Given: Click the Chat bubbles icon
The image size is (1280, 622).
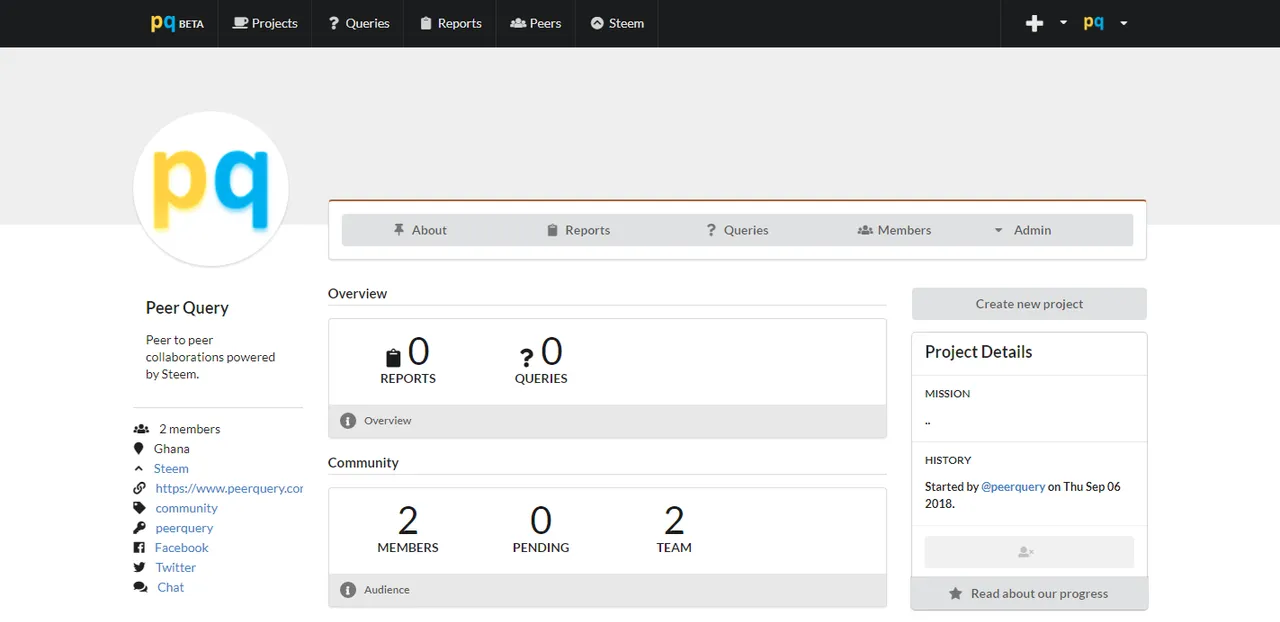Looking at the screenshot, I should tap(141, 588).
